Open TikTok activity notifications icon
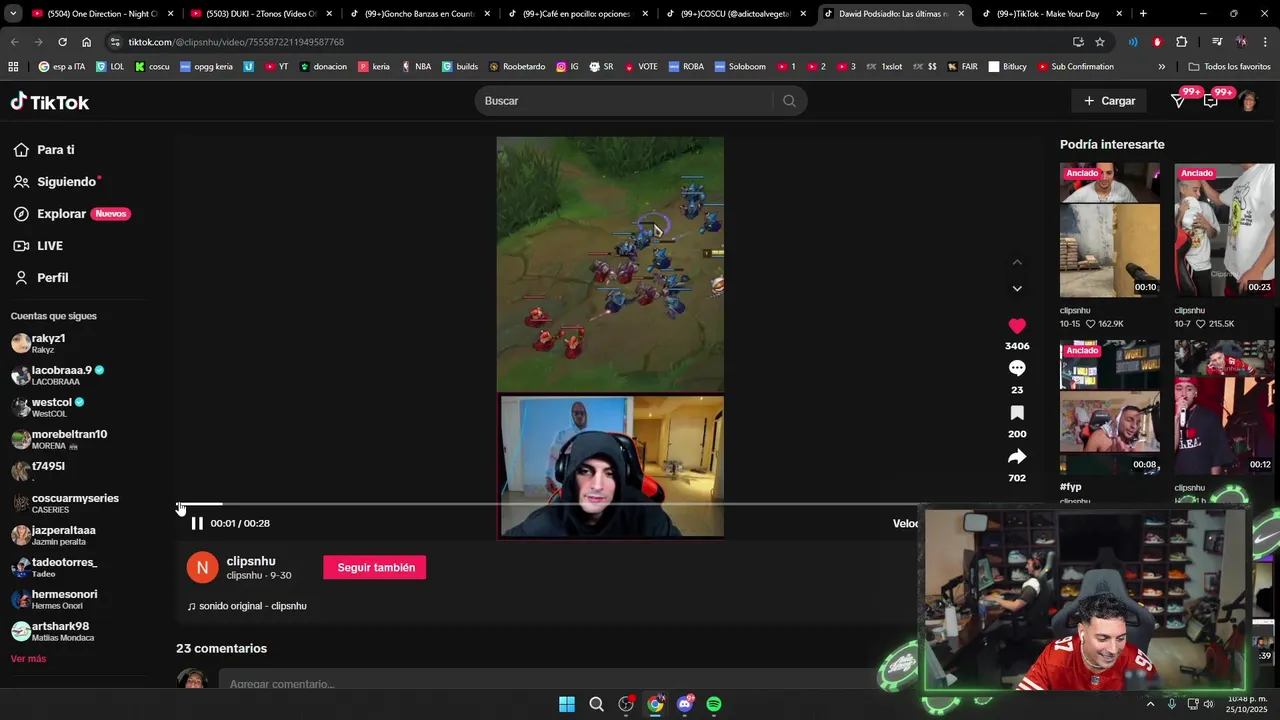Screen dimensions: 1280x720 1211,101
